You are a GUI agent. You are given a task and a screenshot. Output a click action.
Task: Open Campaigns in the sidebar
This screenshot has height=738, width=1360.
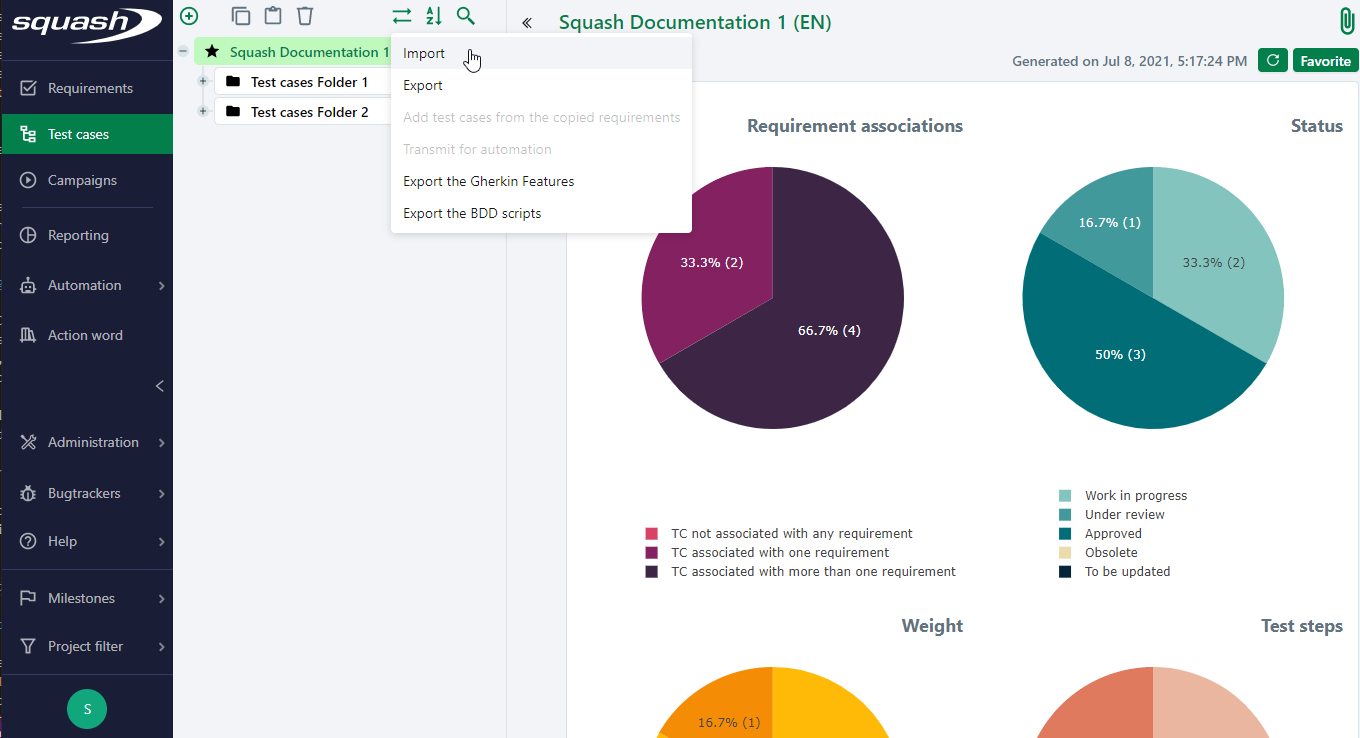pyautogui.click(x=82, y=181)
